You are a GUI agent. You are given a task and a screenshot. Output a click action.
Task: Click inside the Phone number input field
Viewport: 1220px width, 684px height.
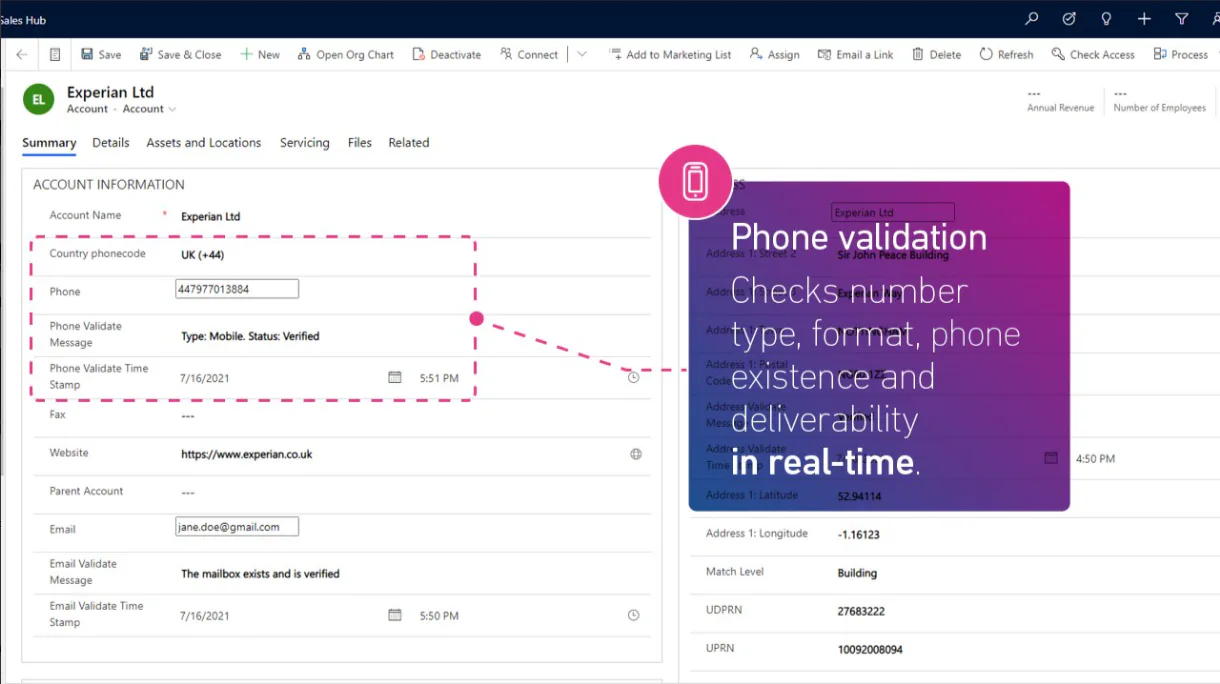(236, 288)
